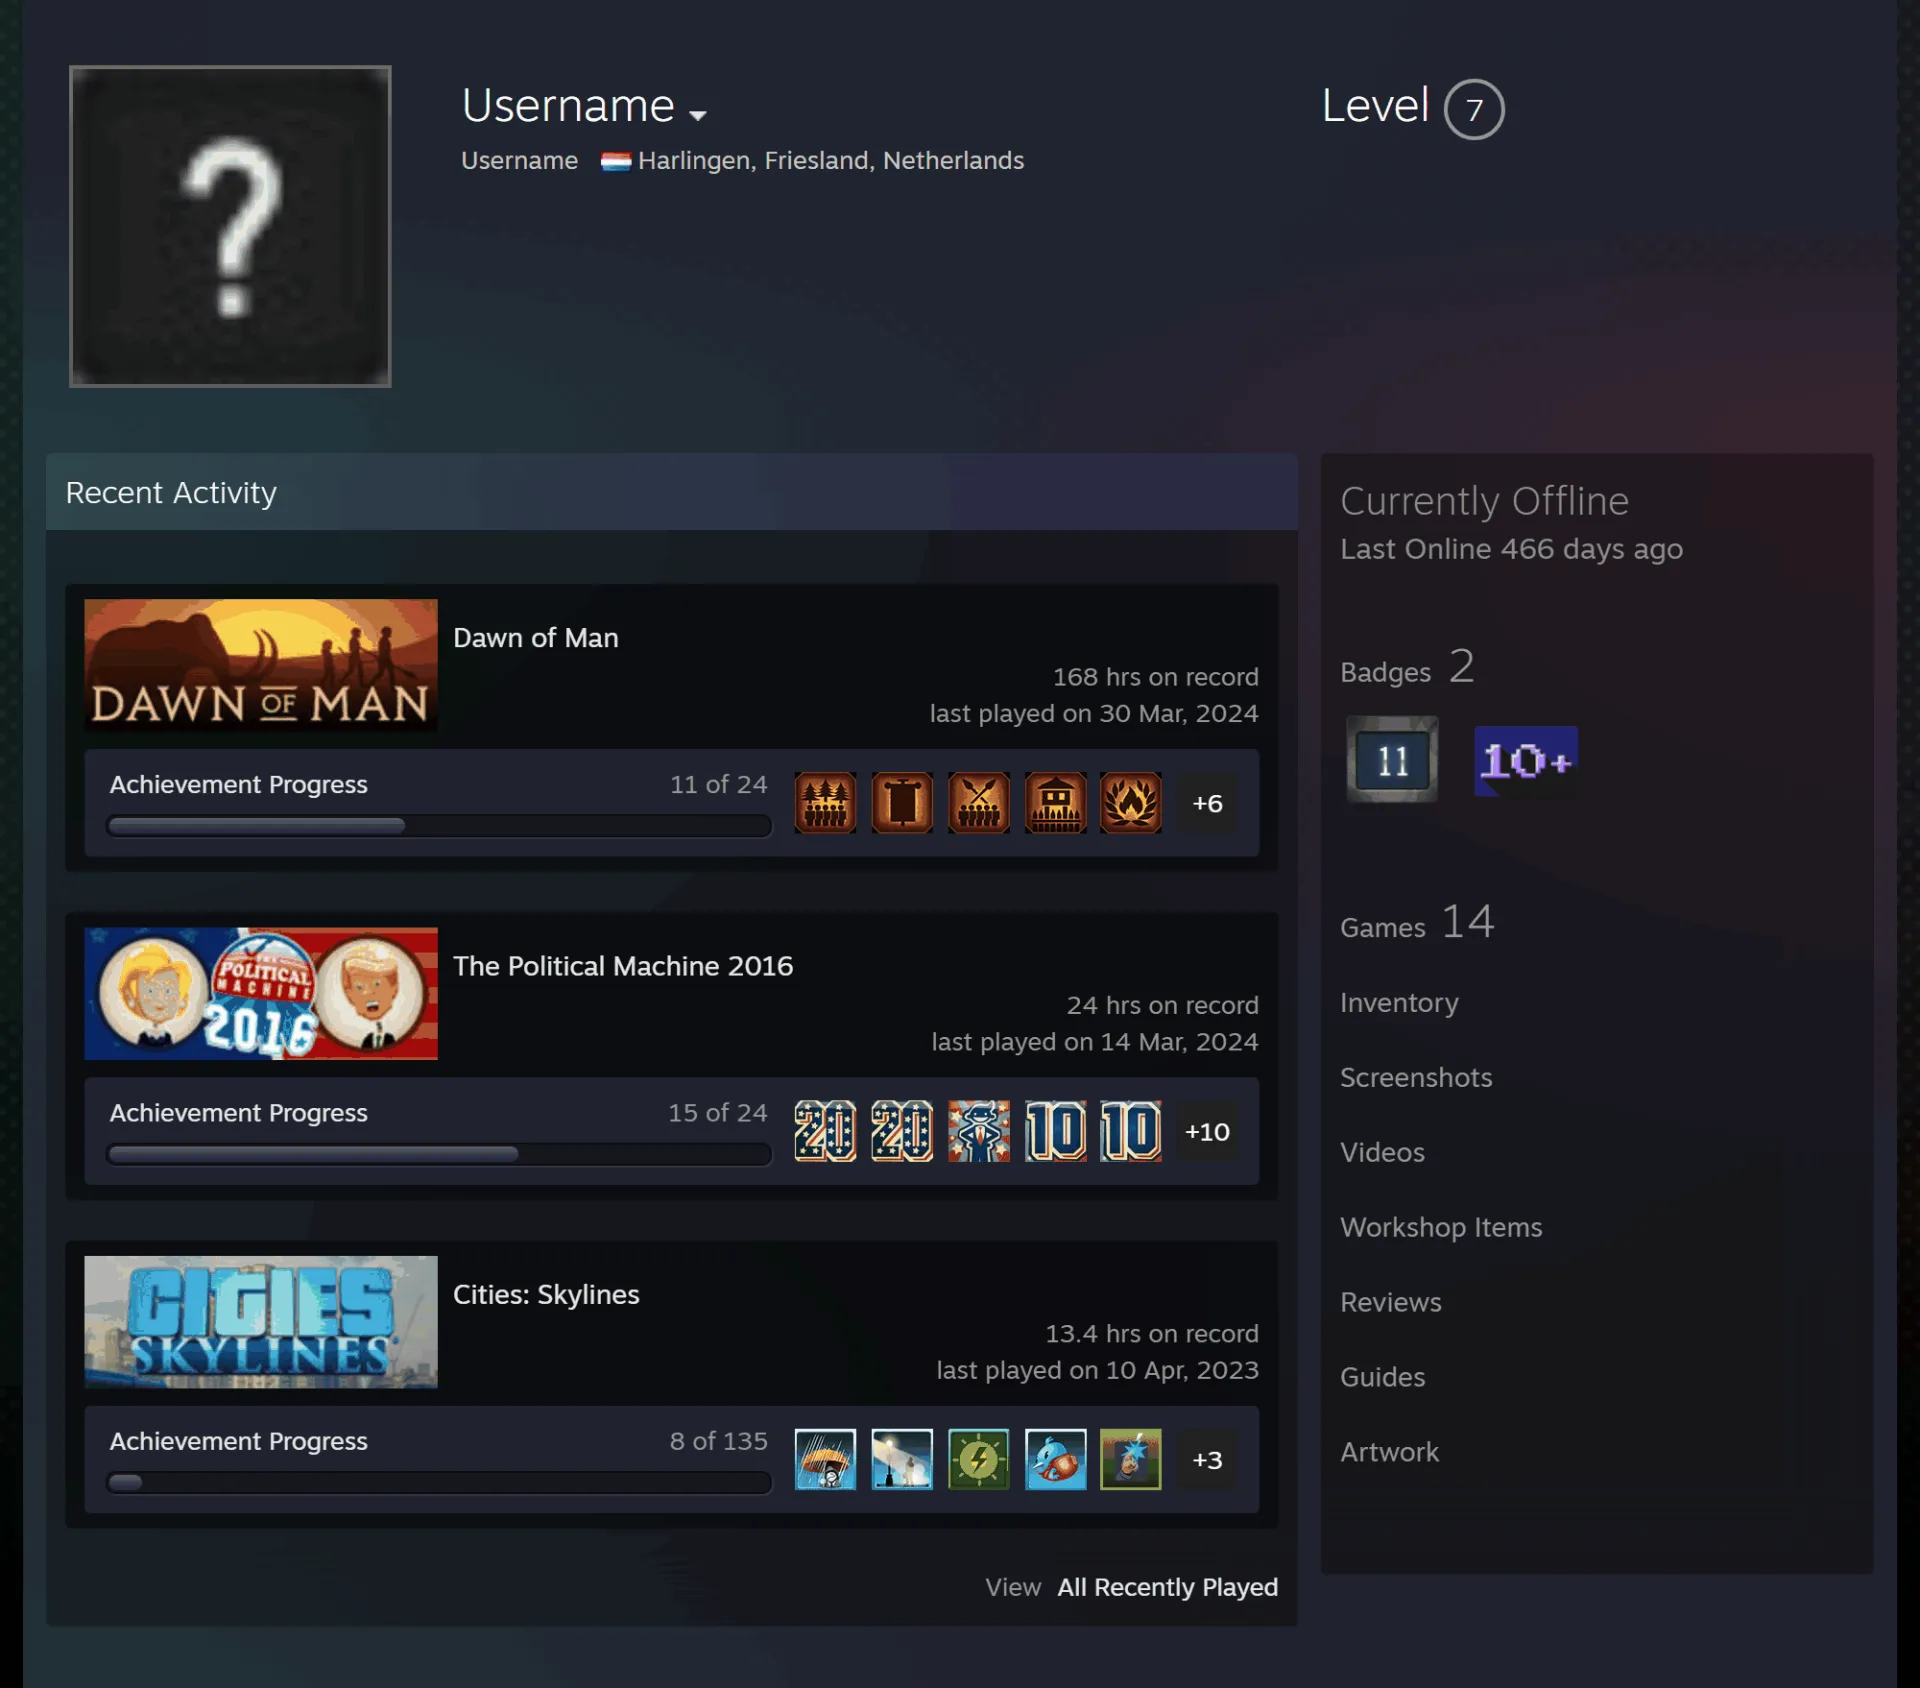
Task: Open the Screenshots section
Action: [1416, 1077]
